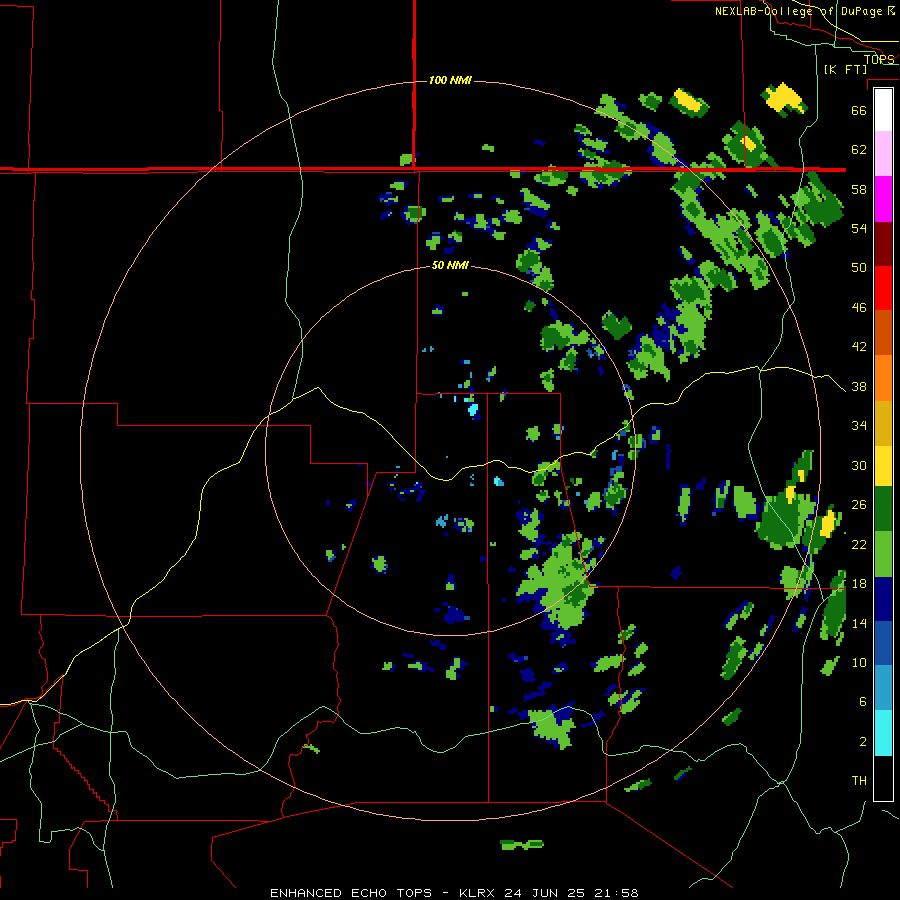The width and height of the screenshot is (900, 900).
Task: Click the 50 NMI range ring label
Action: pyautogui.click(x=450, y=265)
